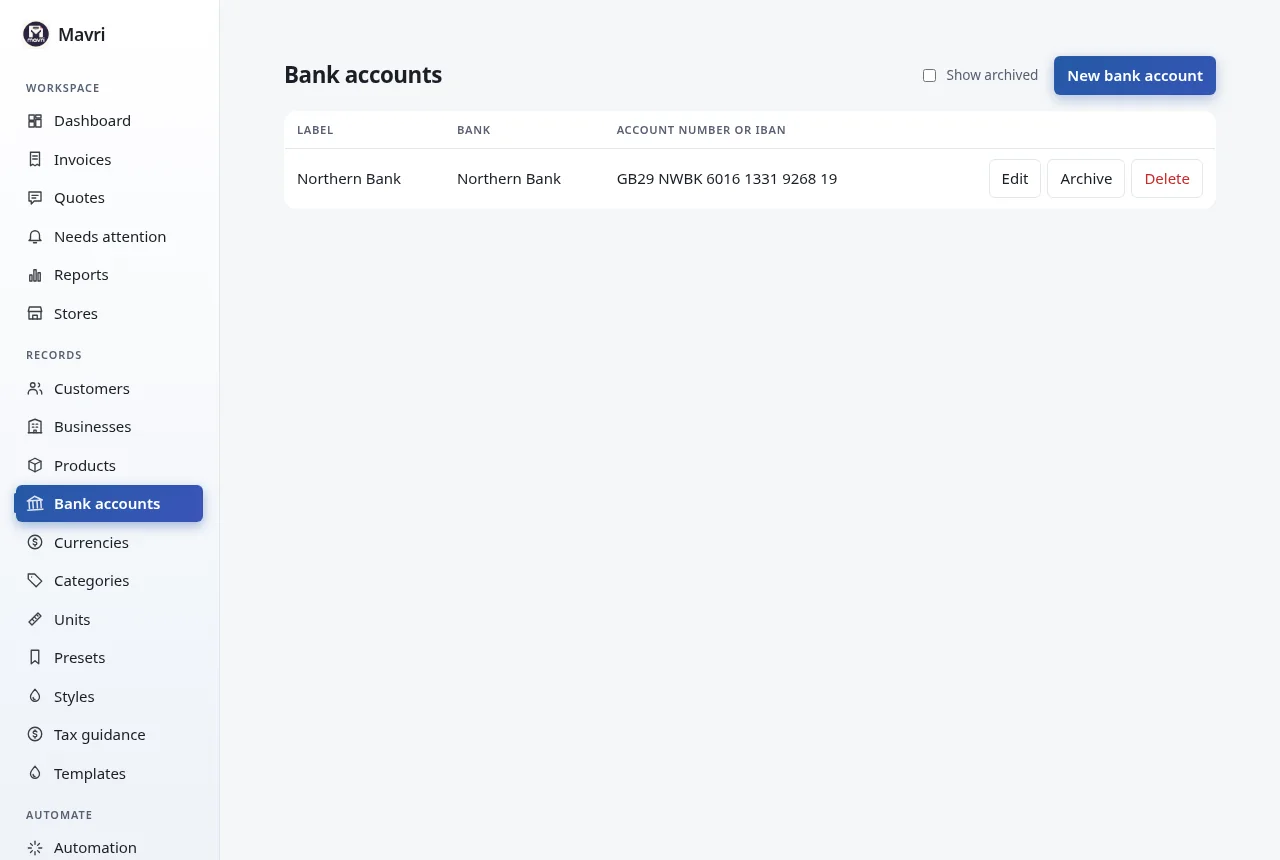Click the Mavri brand name
The height and width of the screenshot is (860, 1280).
click(82, 34)
